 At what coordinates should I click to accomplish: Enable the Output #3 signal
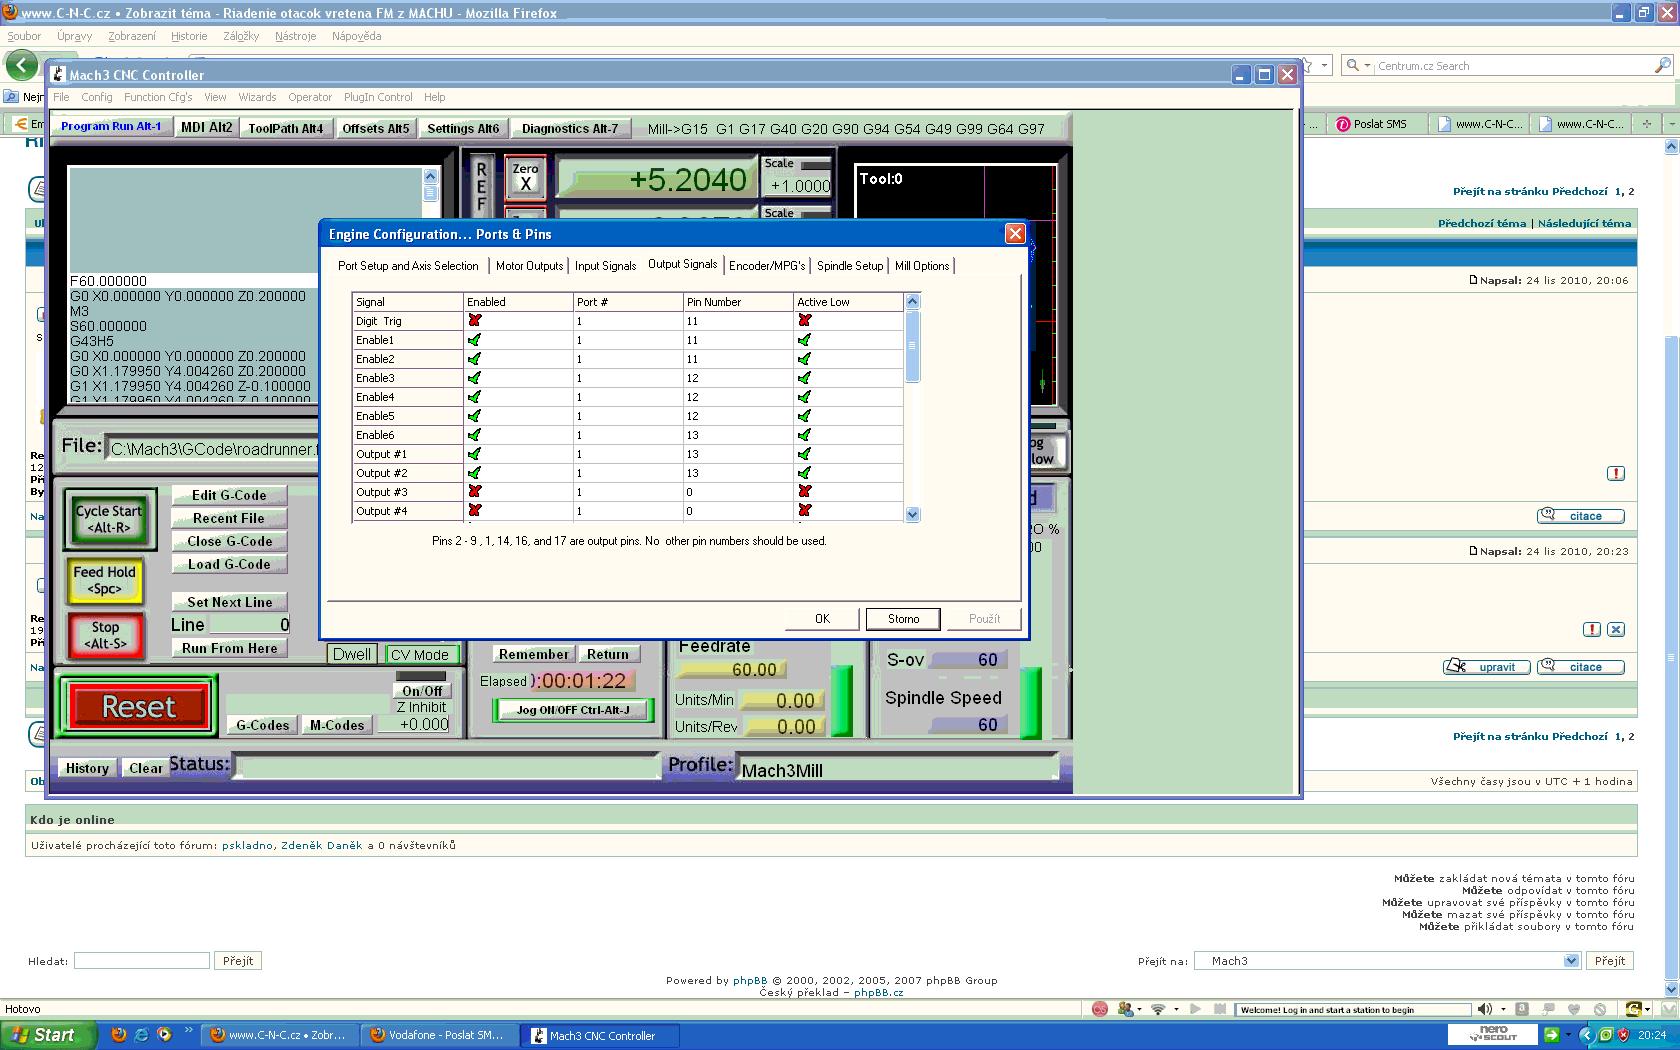pos(475,492)
